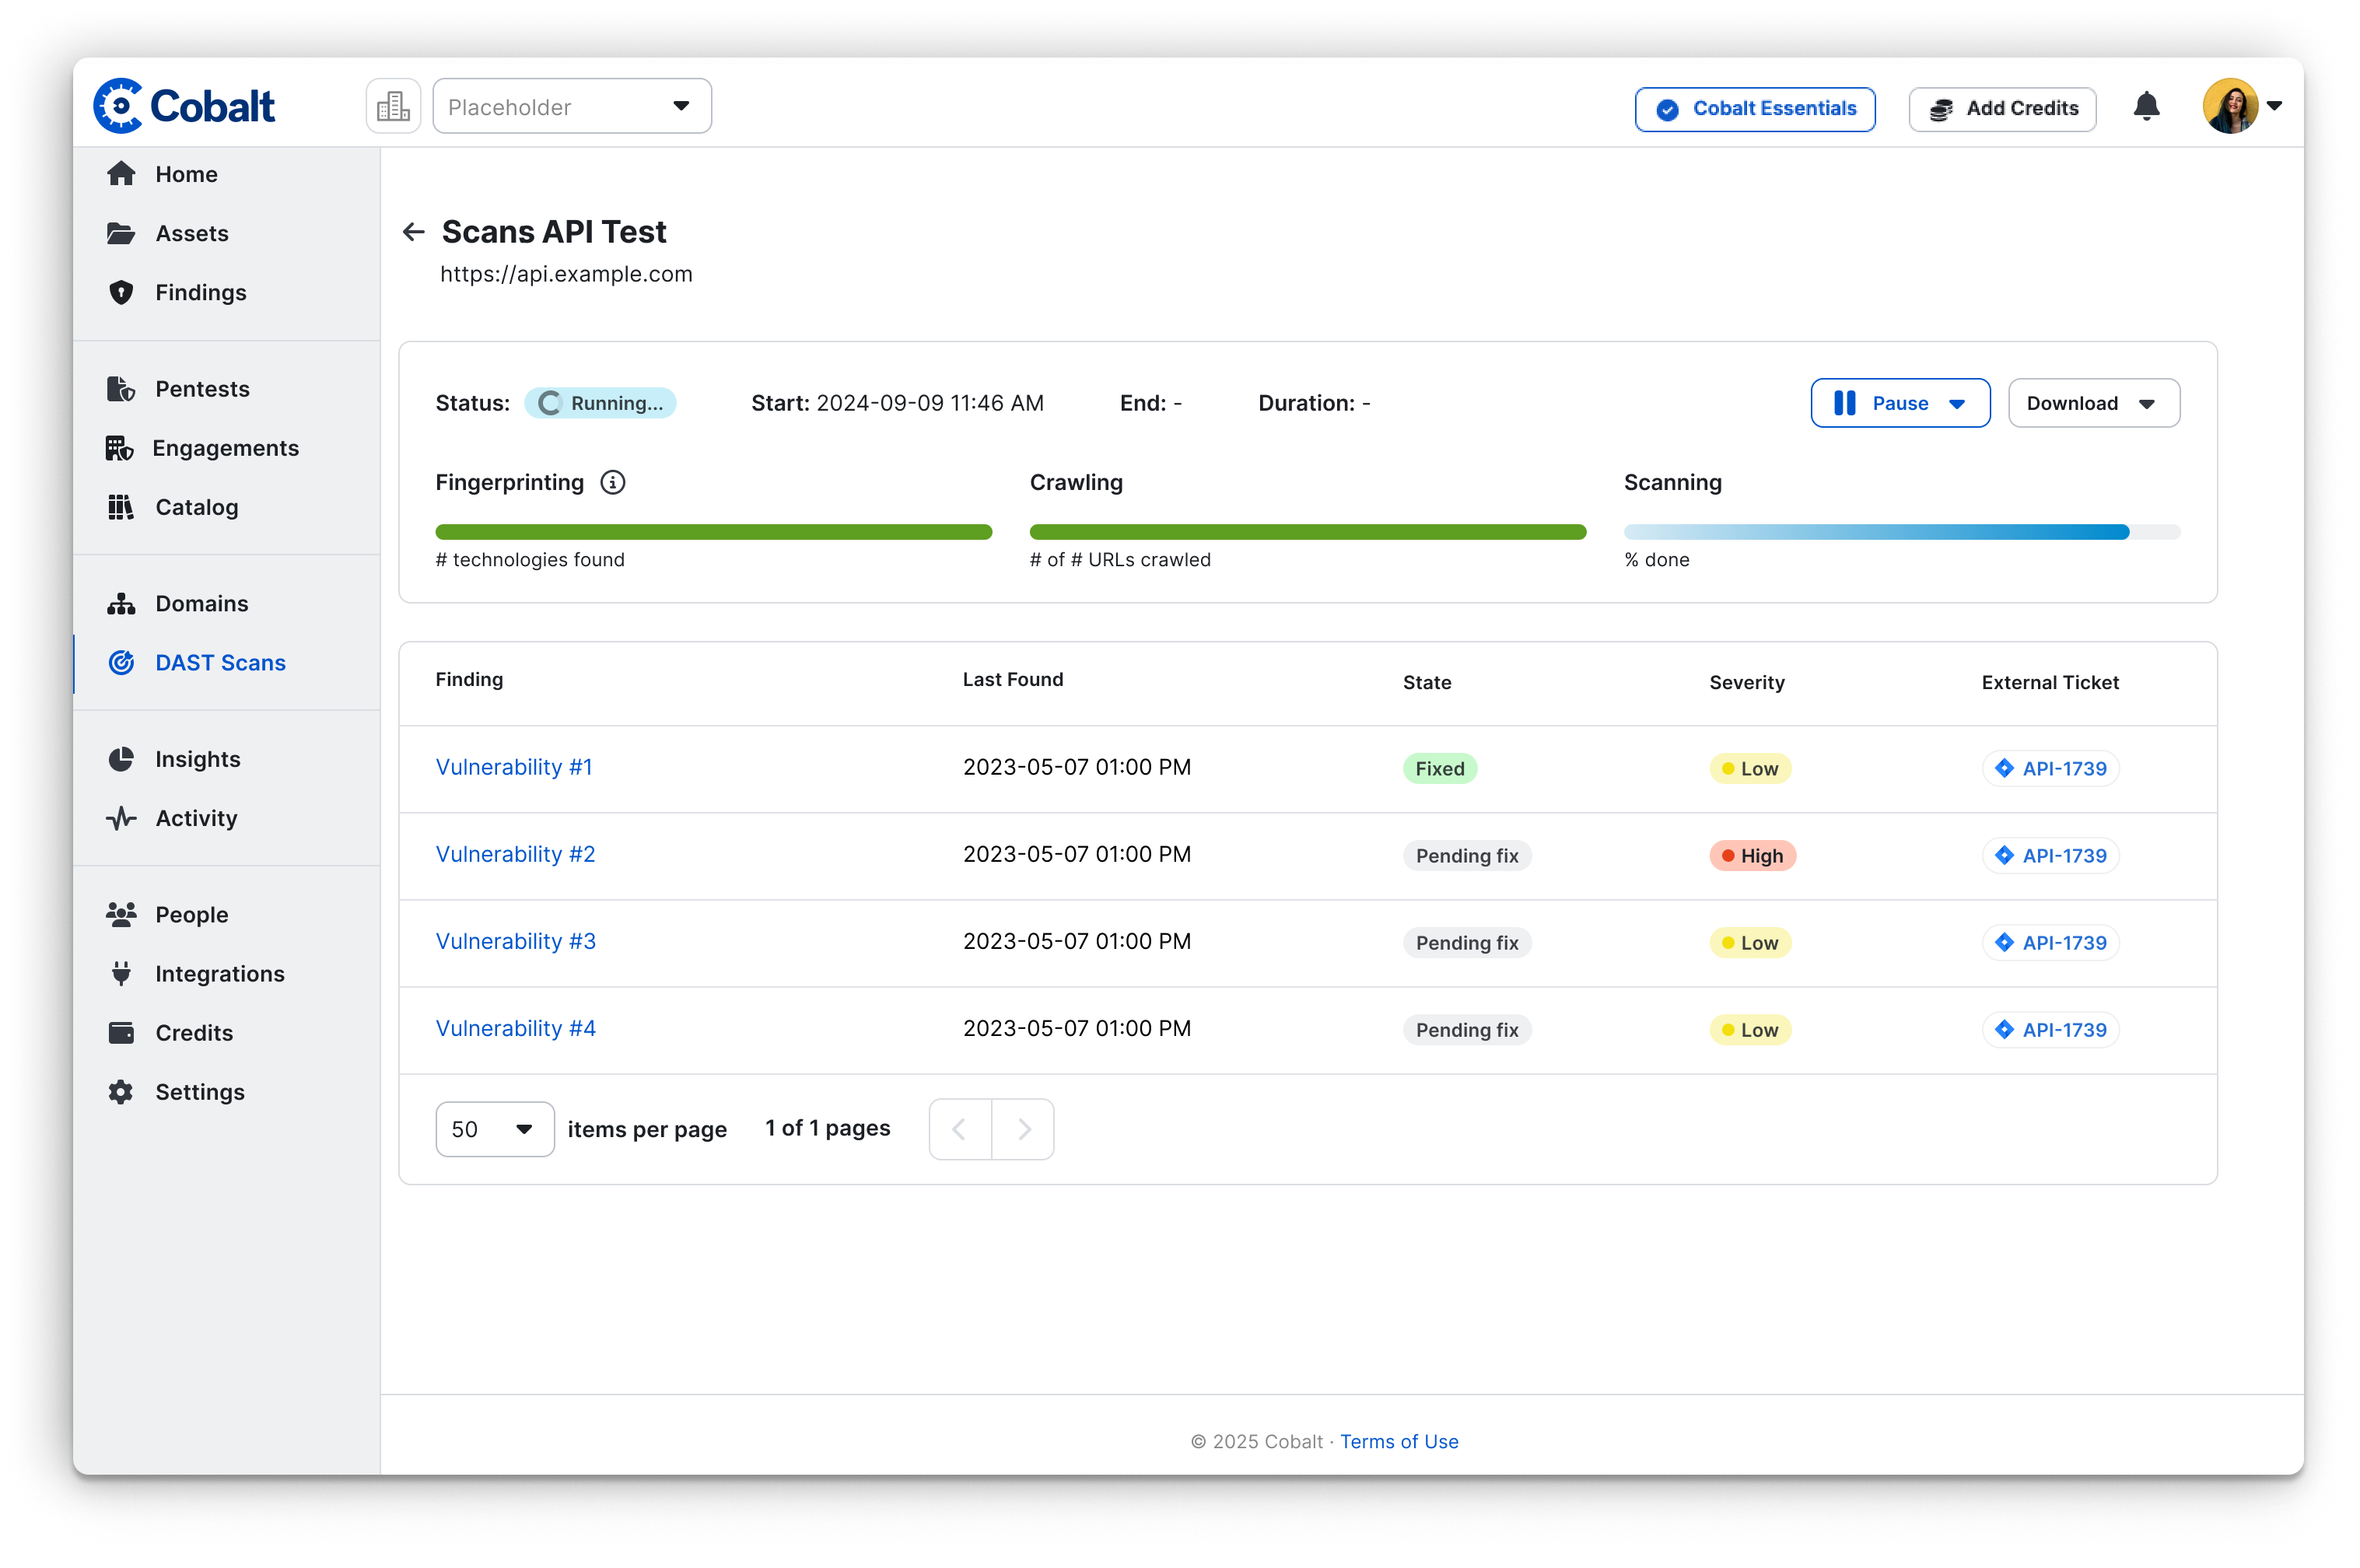Click the Cobalt Essentials button
Screen dimensions: 2360x1568
[x=1754, y=109]
